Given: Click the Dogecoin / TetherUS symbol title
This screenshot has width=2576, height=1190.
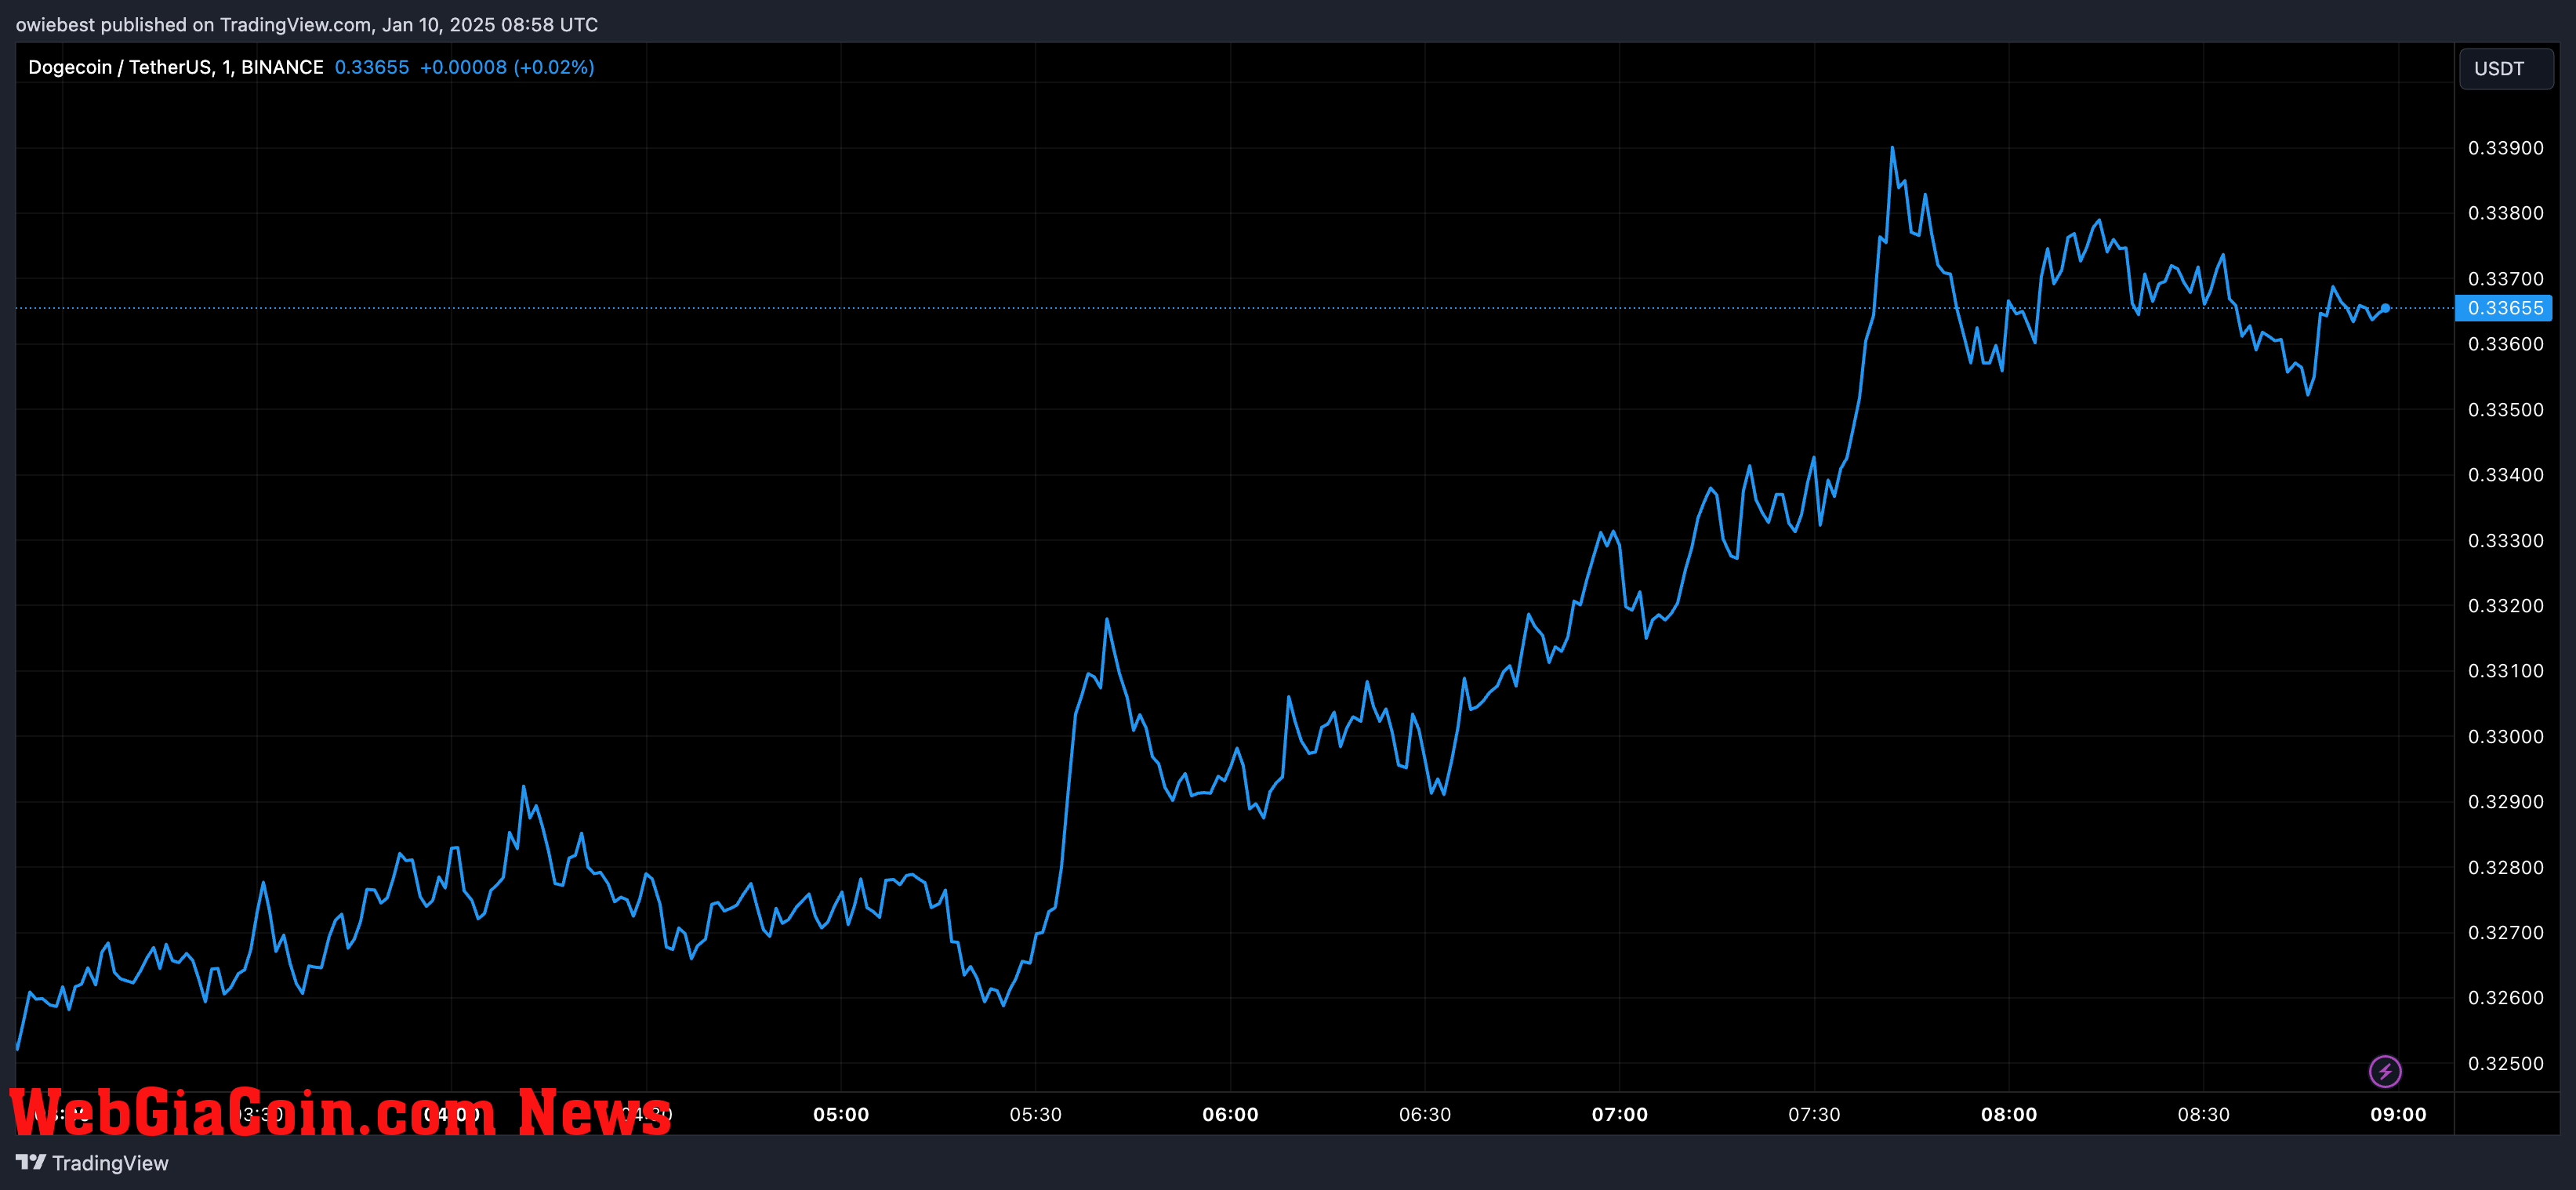Looking at the screenshot, I should point(175,67).
